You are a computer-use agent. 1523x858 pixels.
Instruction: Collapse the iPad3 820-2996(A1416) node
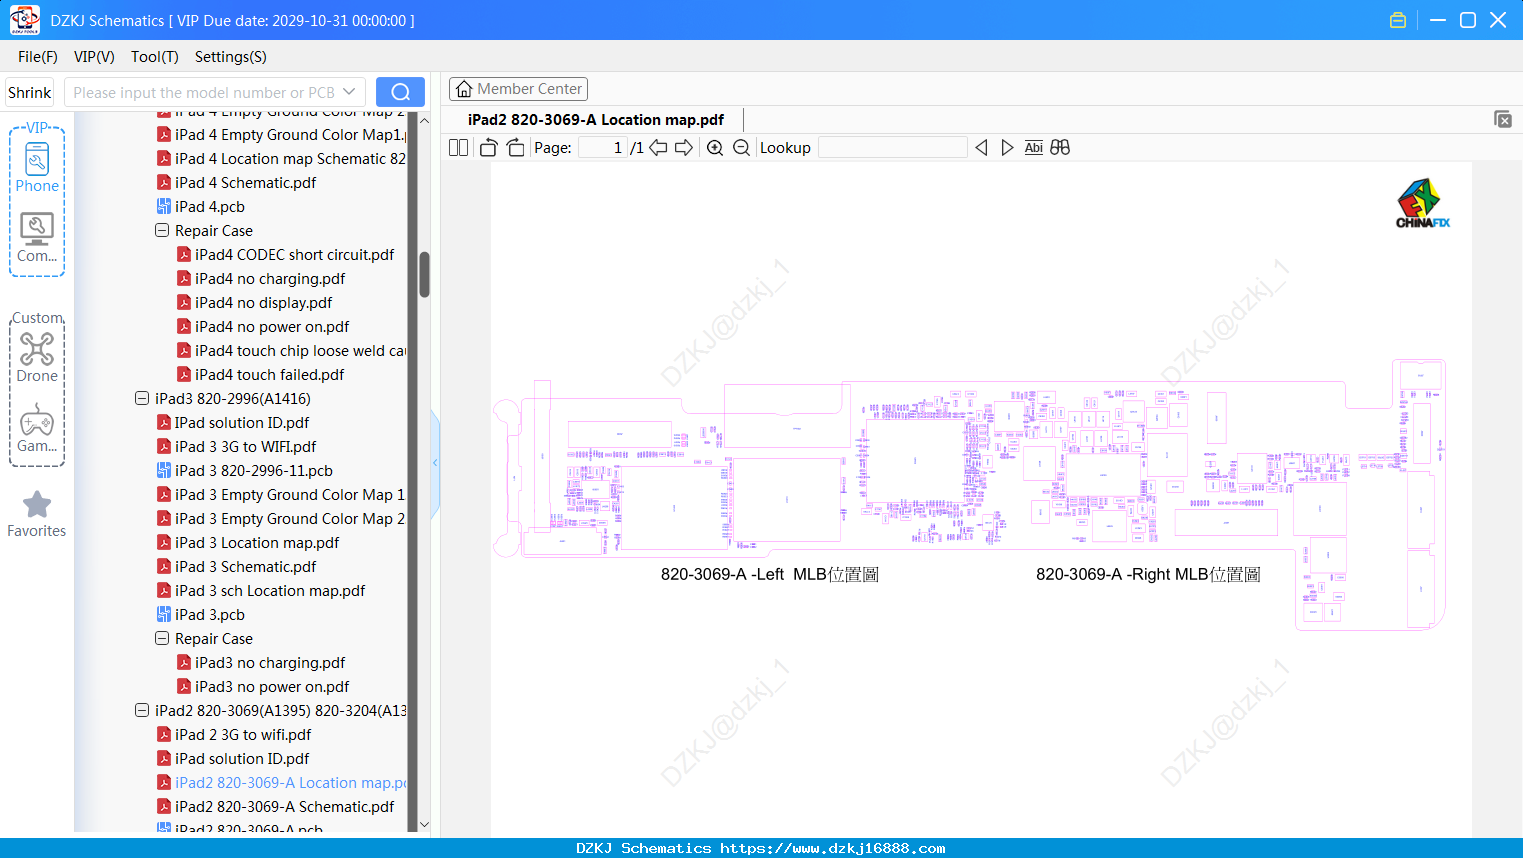pos(142,398)
